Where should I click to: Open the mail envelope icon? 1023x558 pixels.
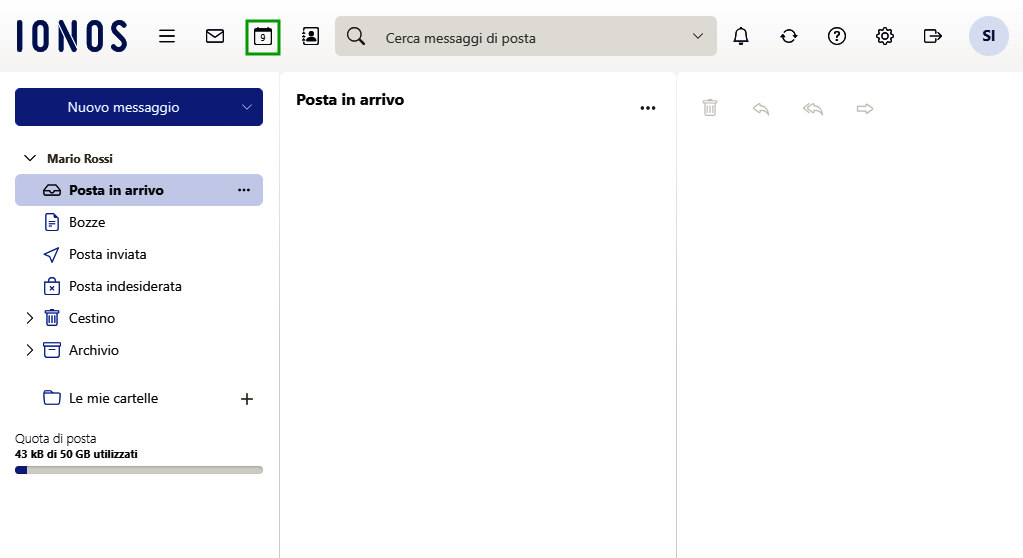pos(215,36)
